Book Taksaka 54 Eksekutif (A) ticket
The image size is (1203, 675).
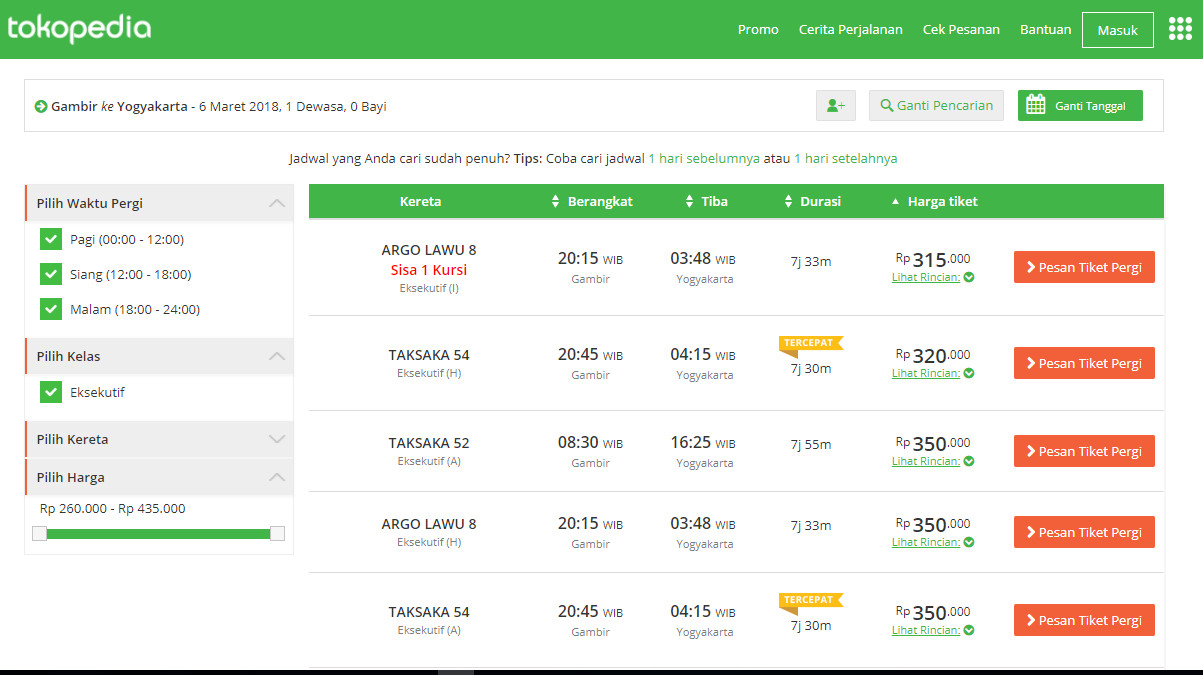(x=1084, y=620)
